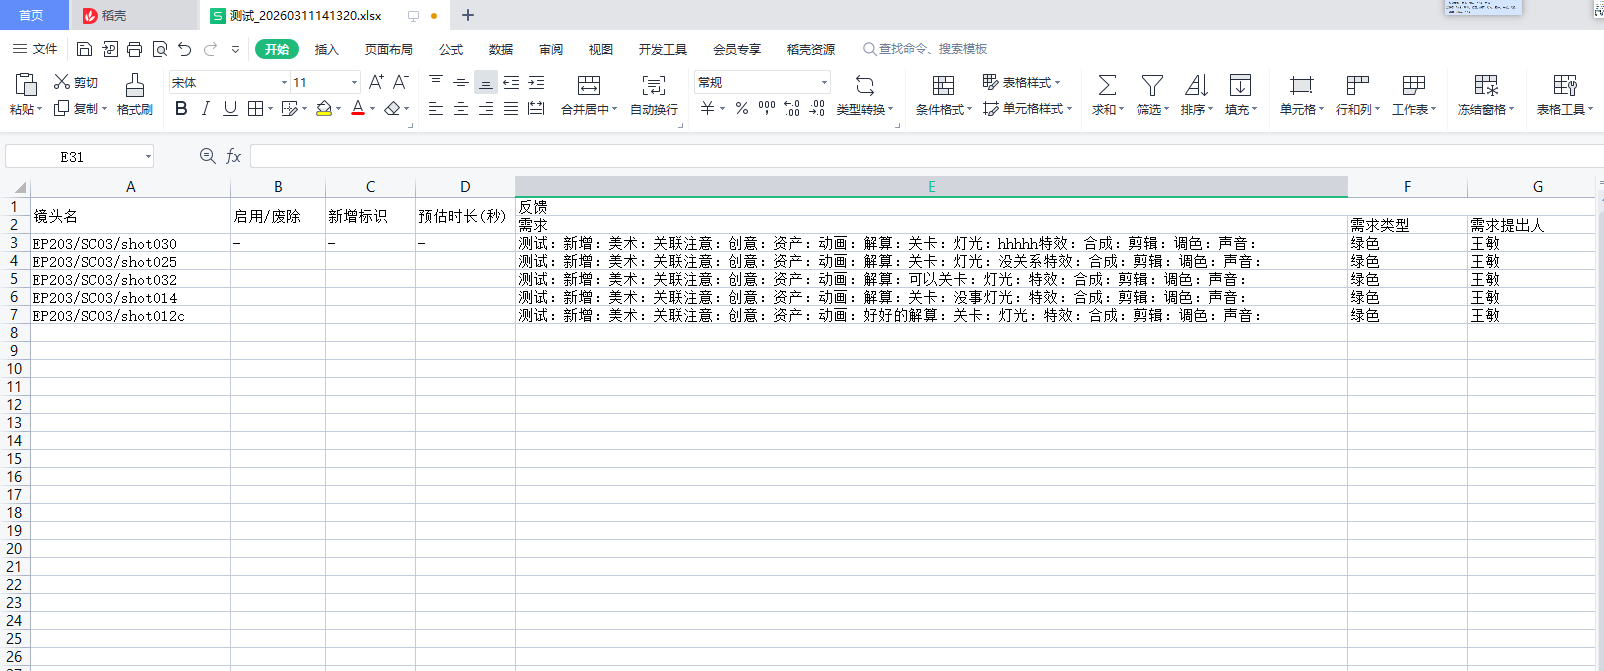This screenshot has height=671, width=1604.
Task: Click the Print icon in quick access toolbar
Action: pyautogui.click(x=134, y=49)
